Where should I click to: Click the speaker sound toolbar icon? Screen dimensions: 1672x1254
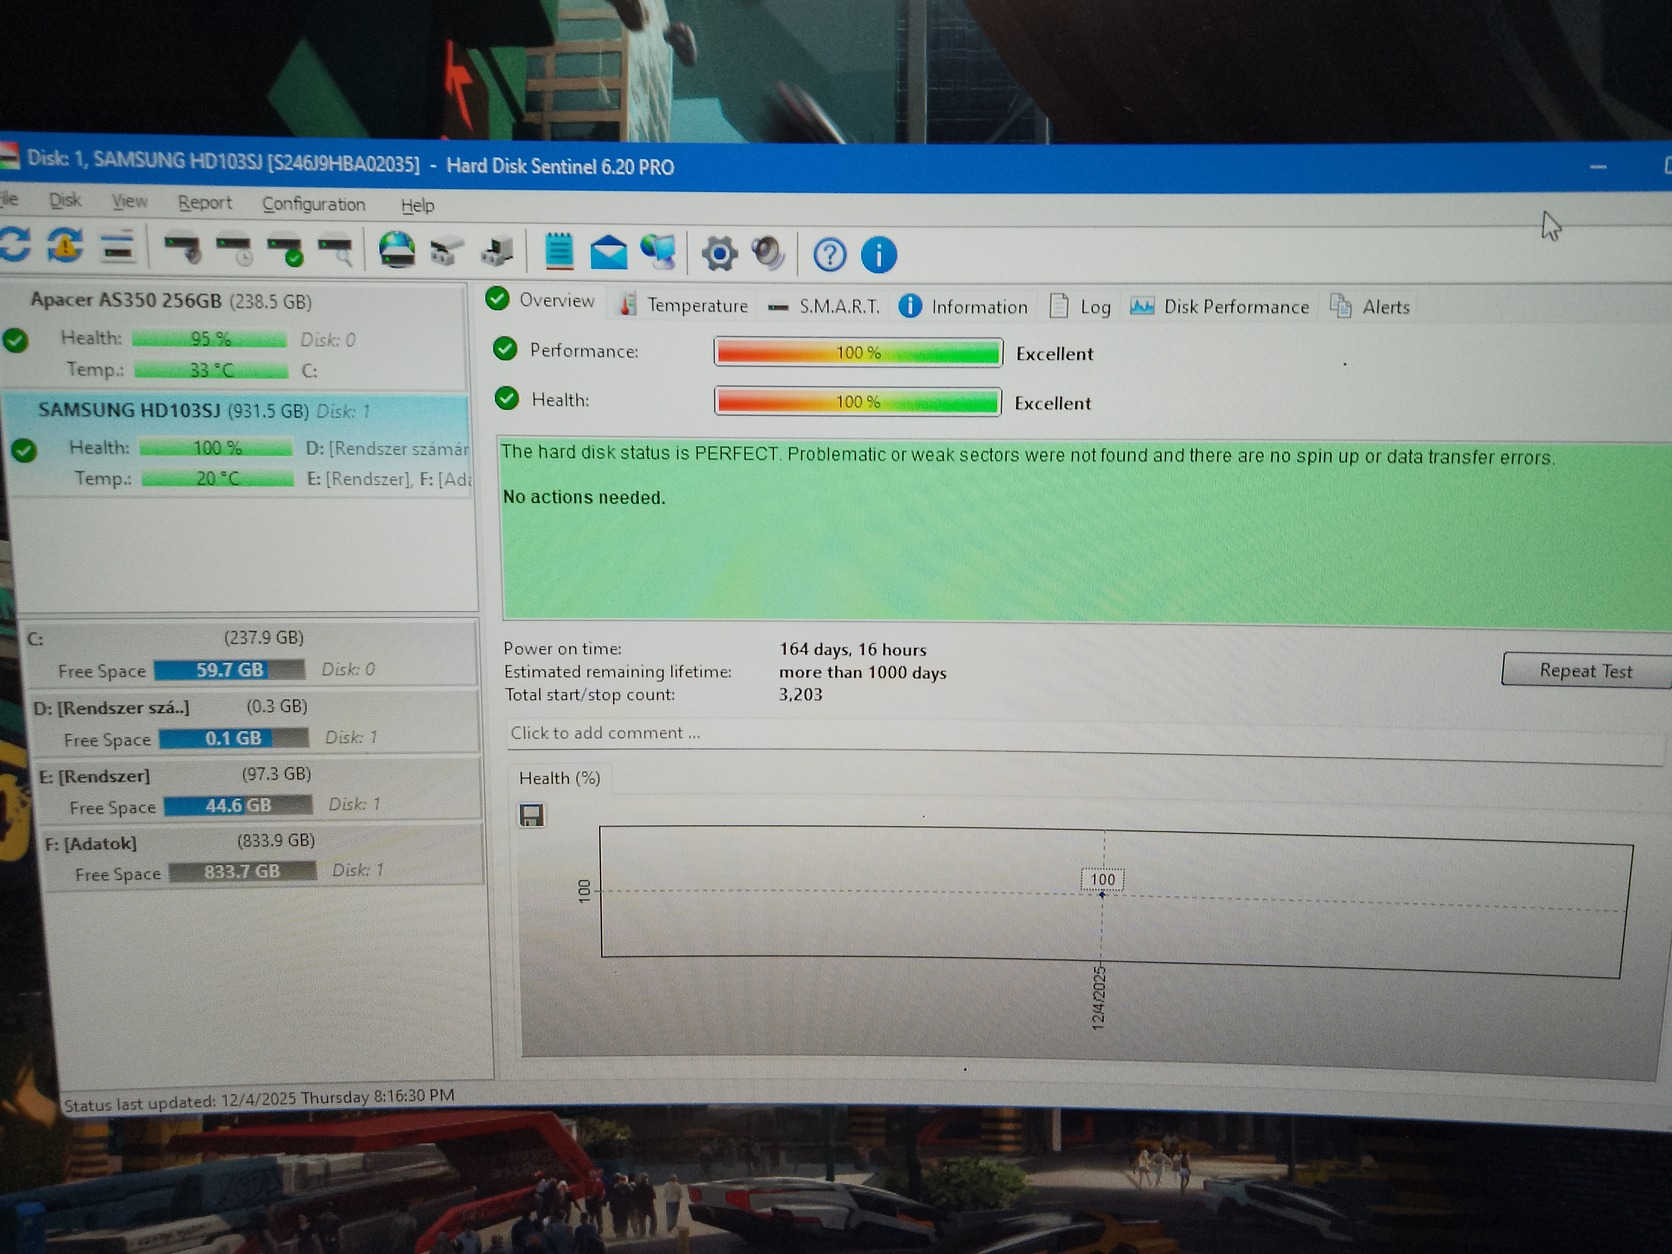point(768,254)
